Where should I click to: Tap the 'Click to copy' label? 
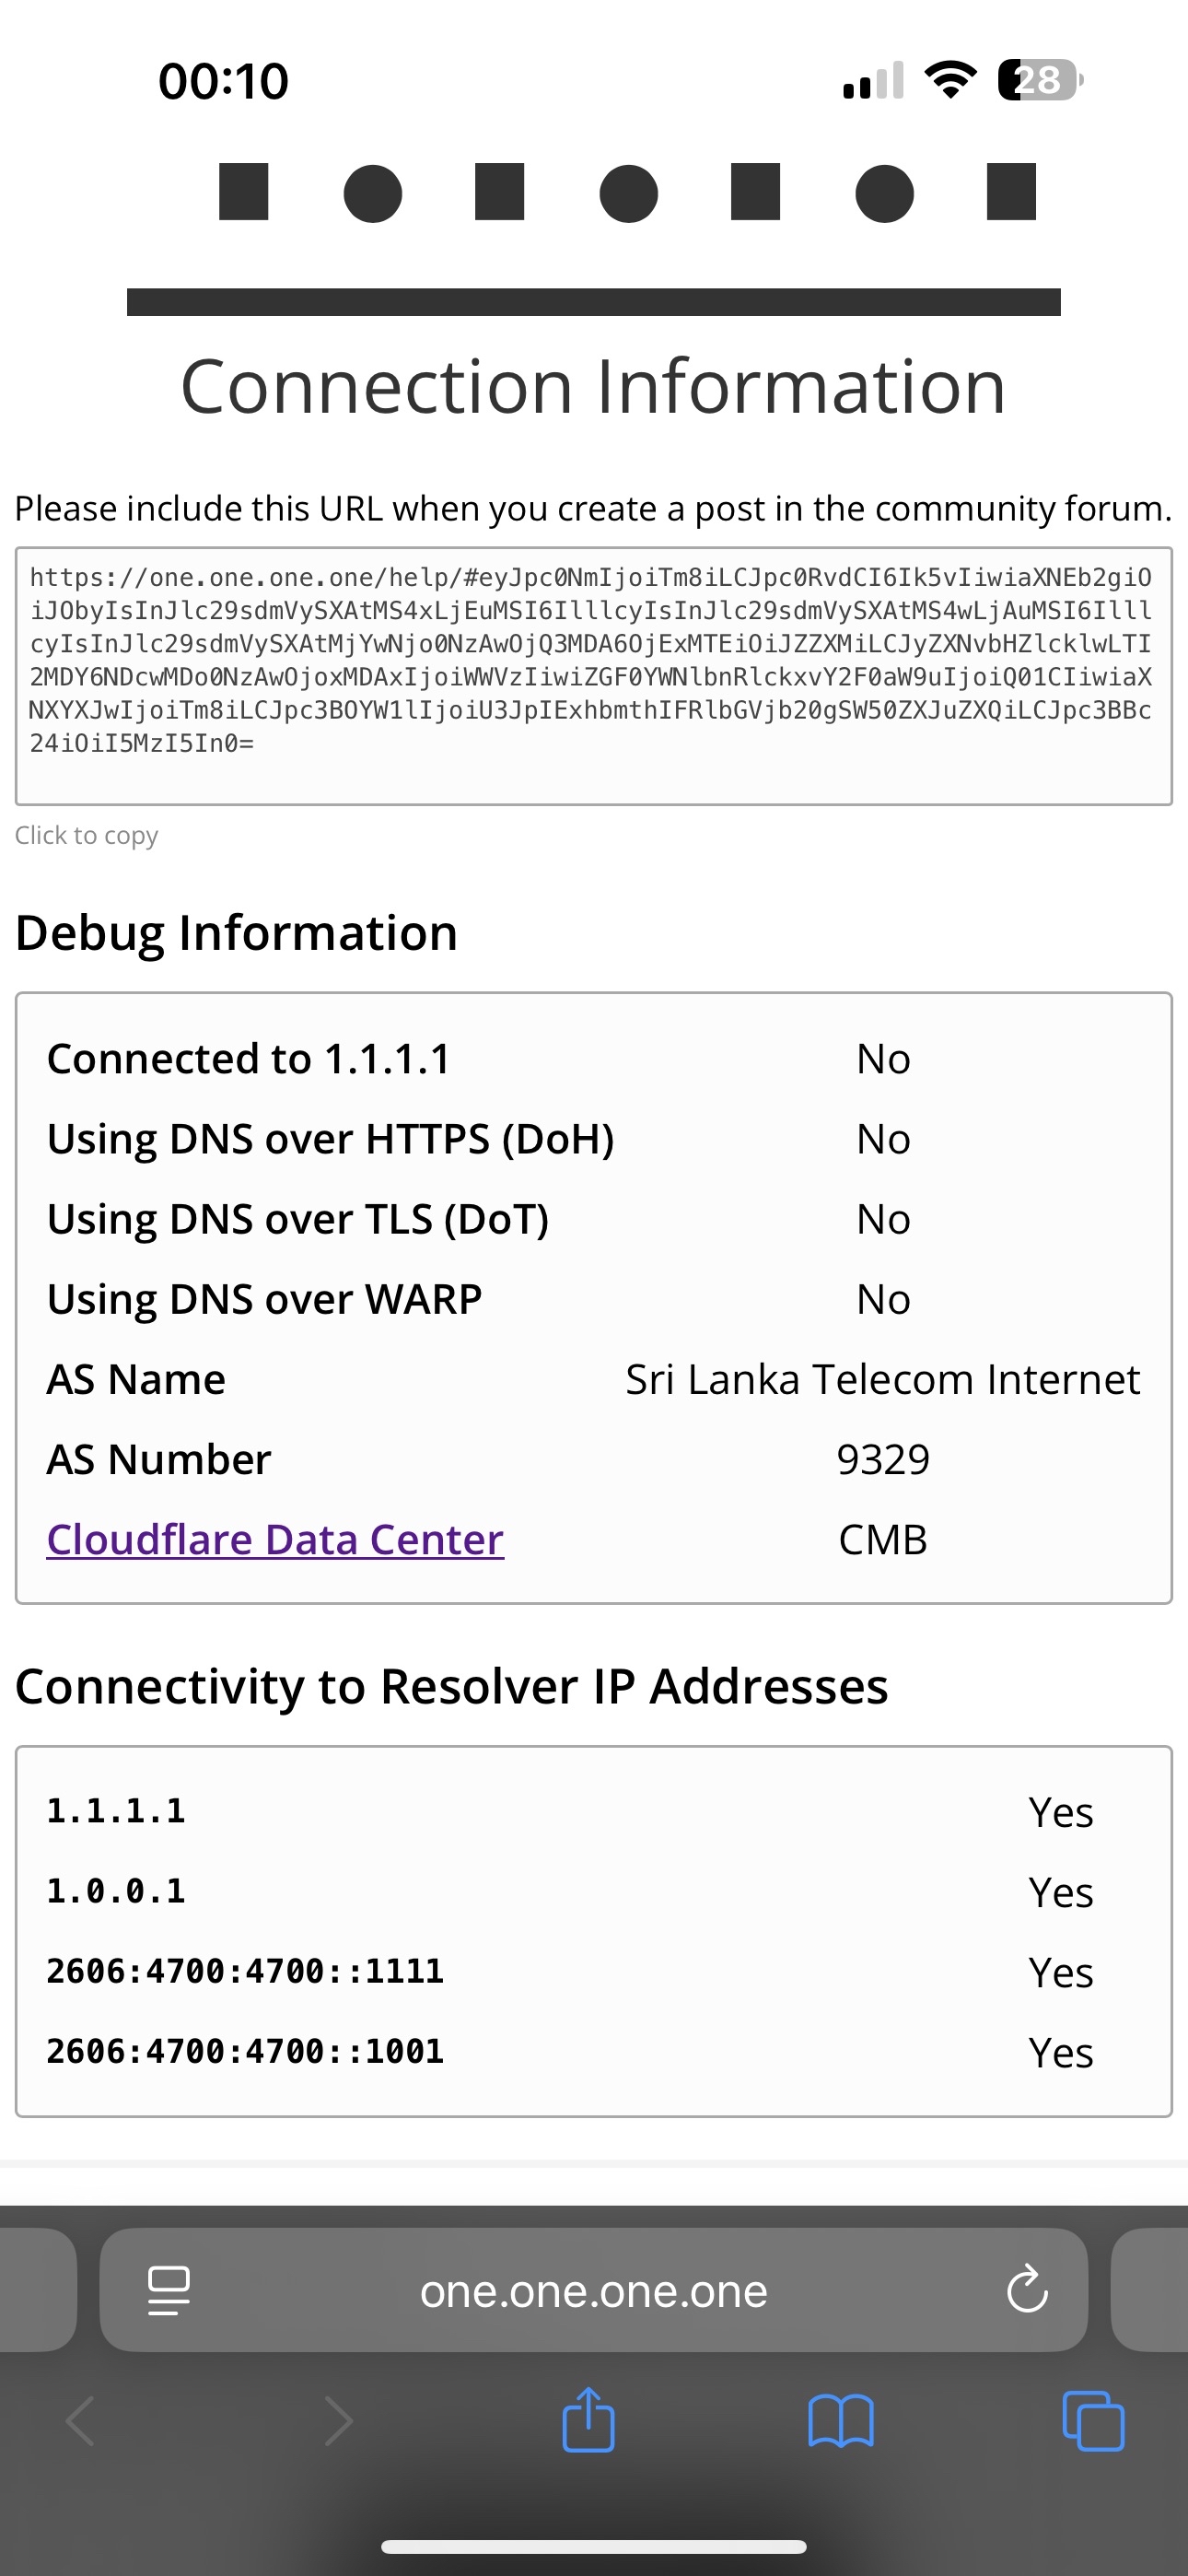click(x=86, y=835)
